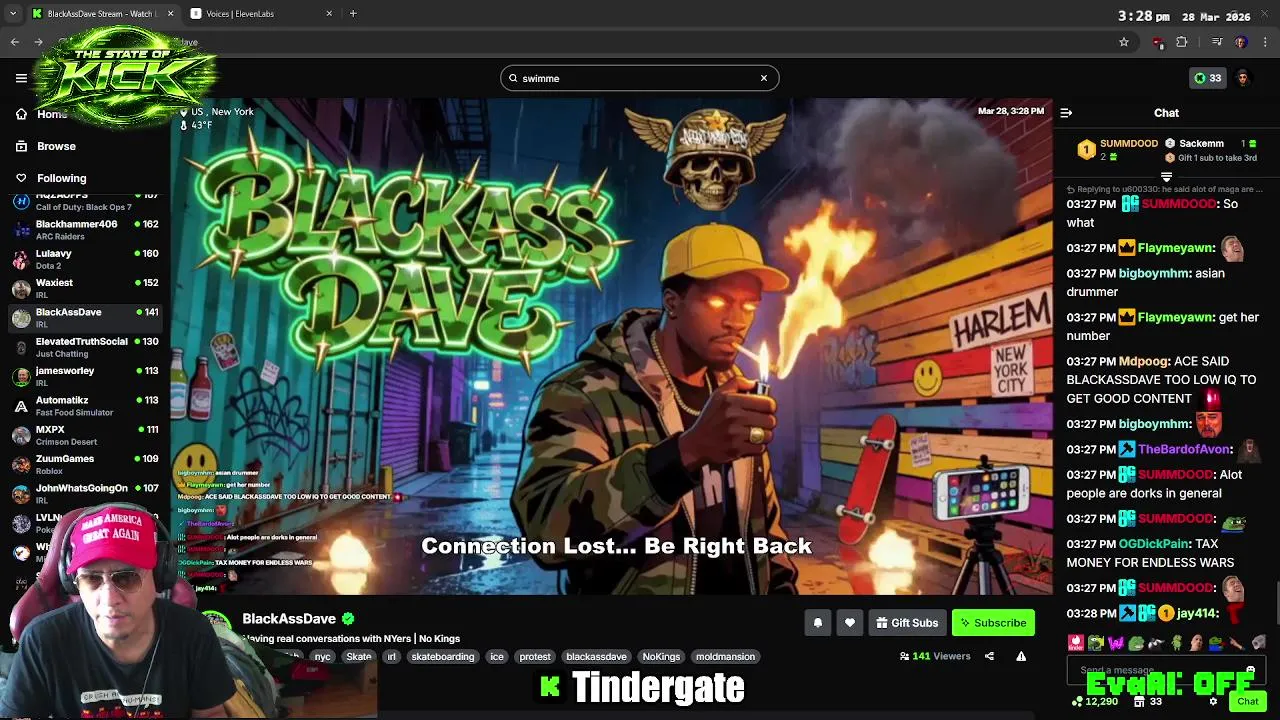Click OGDickPain username in chat
Viewport: 1280px width, 720px height.
[1154, 544]
